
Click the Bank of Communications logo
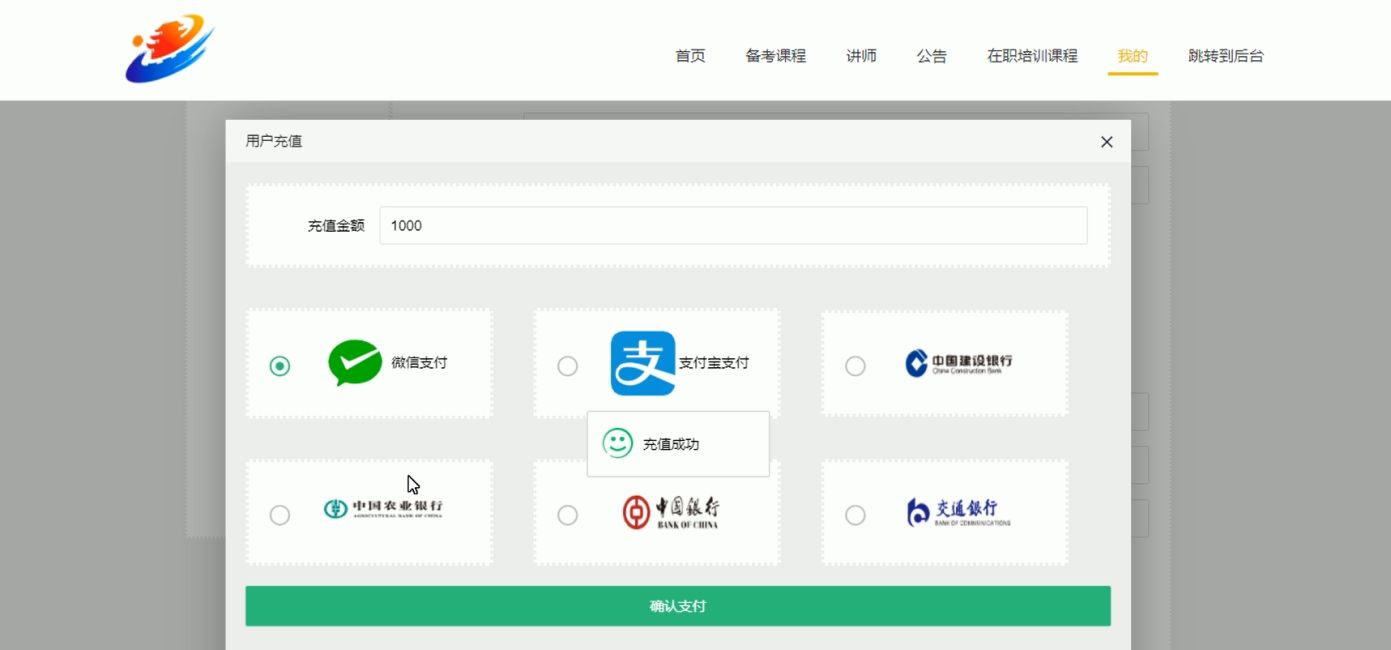[958, 513]
